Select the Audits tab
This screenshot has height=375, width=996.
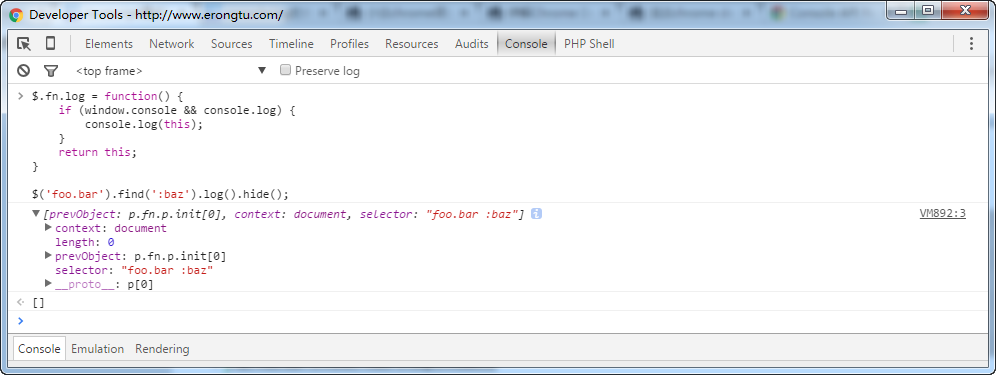click(471, 44)
